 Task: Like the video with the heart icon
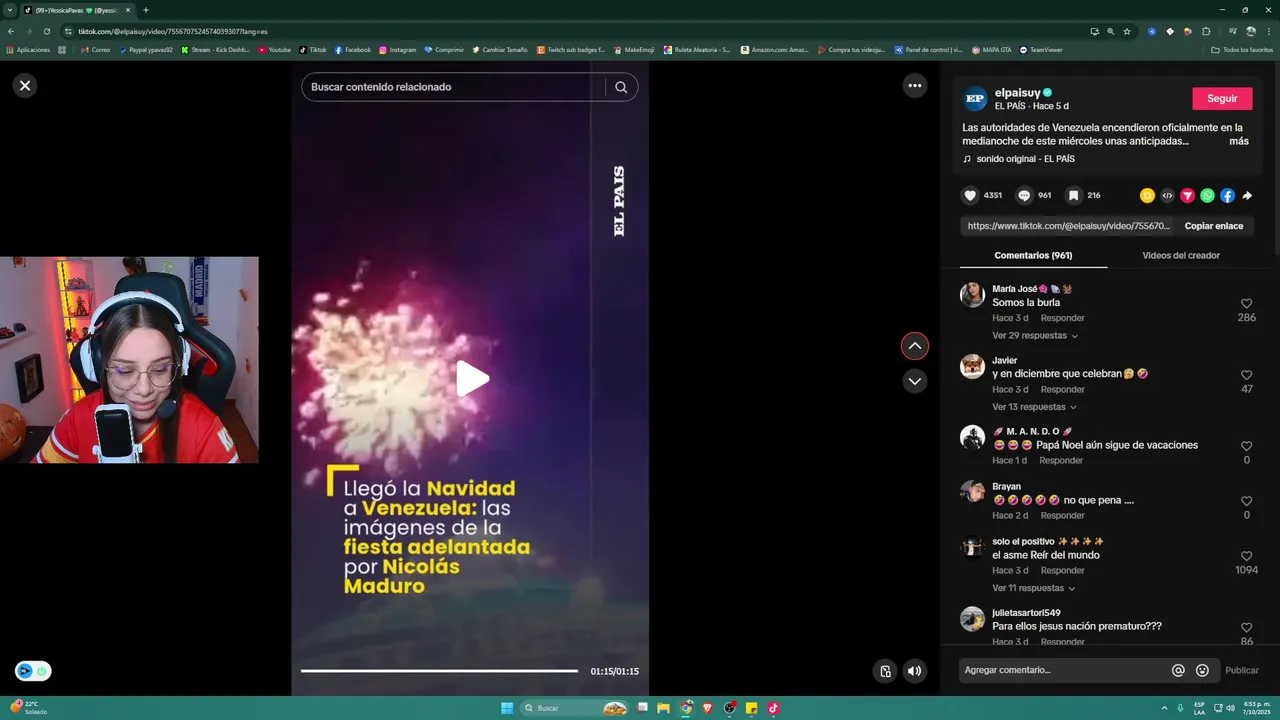click(x=969, y=196)
